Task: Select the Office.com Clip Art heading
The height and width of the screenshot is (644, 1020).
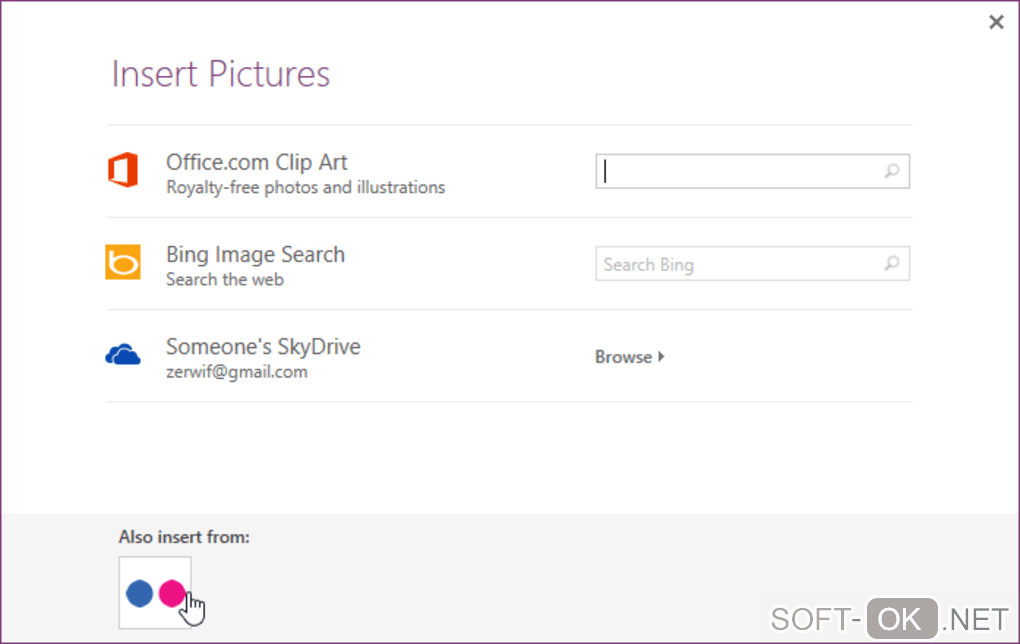Action: 257,162
